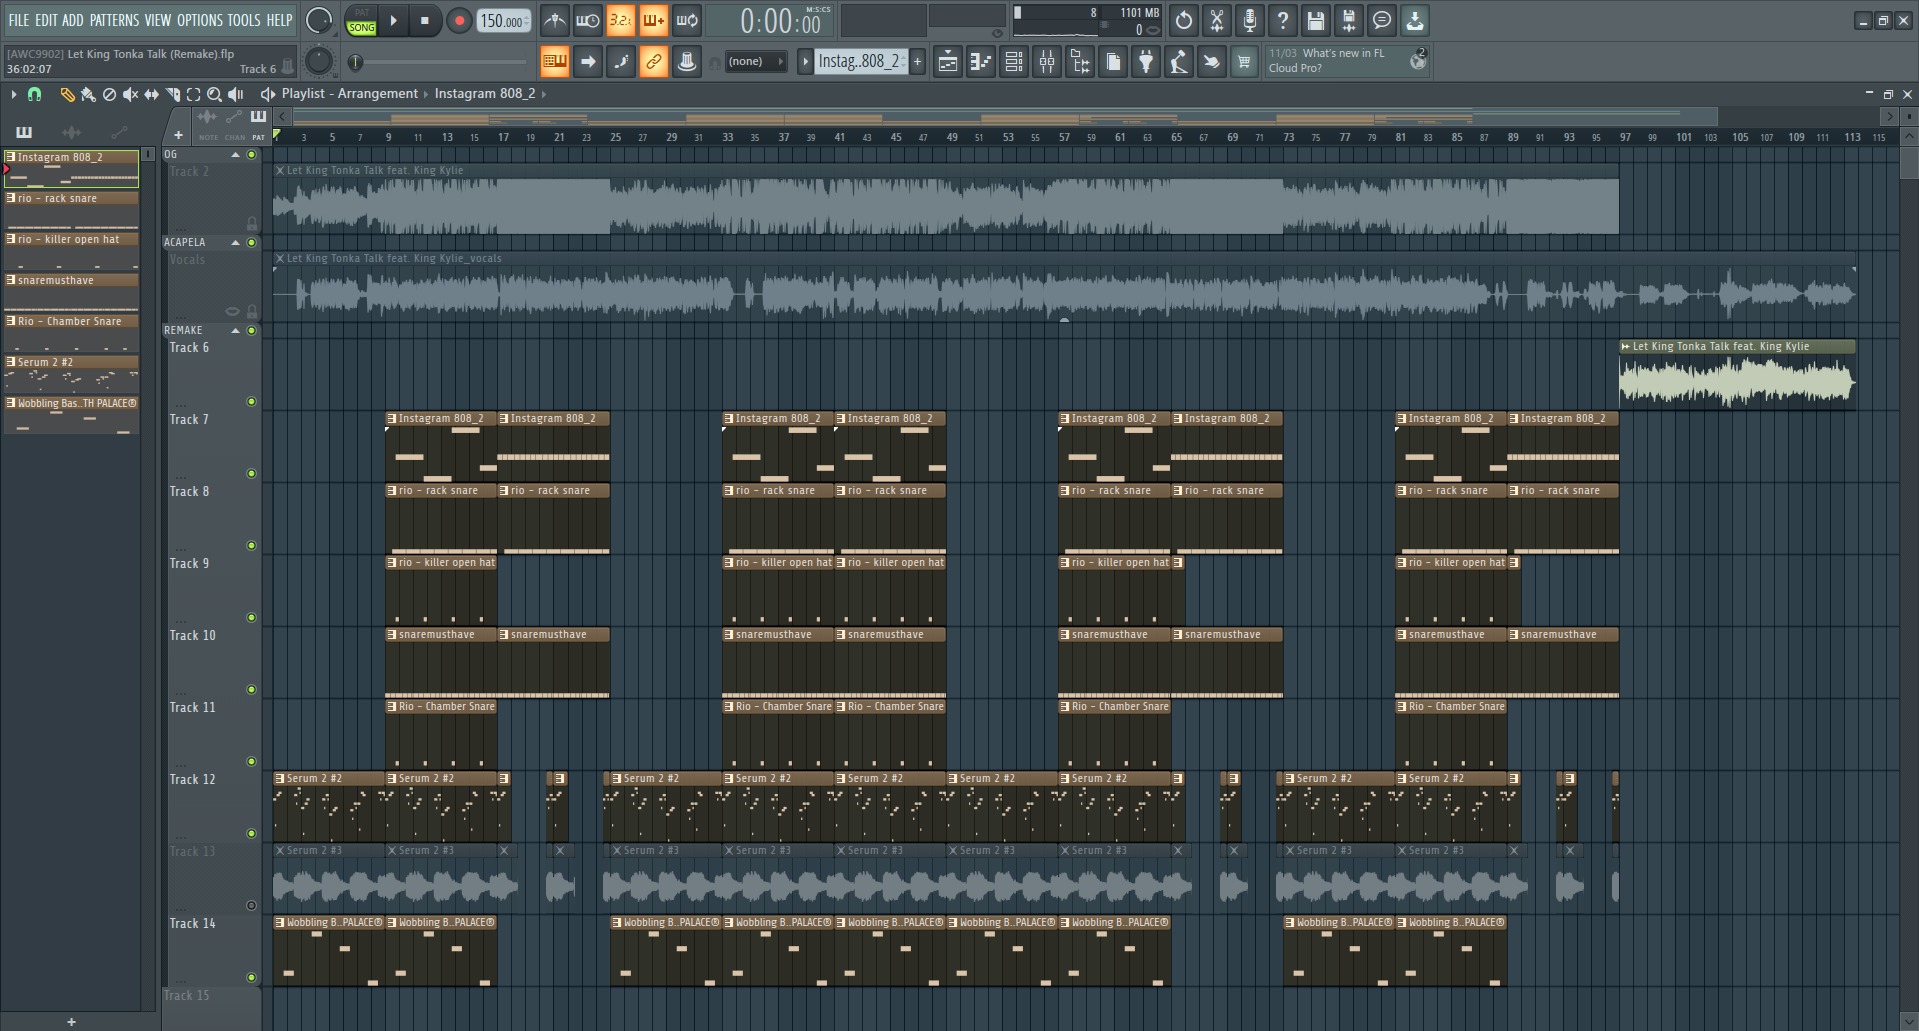The image size is (1919, 1031).
Task: Click the Playlist - Arrangement breadcrumb
Action: coord(350,94)
